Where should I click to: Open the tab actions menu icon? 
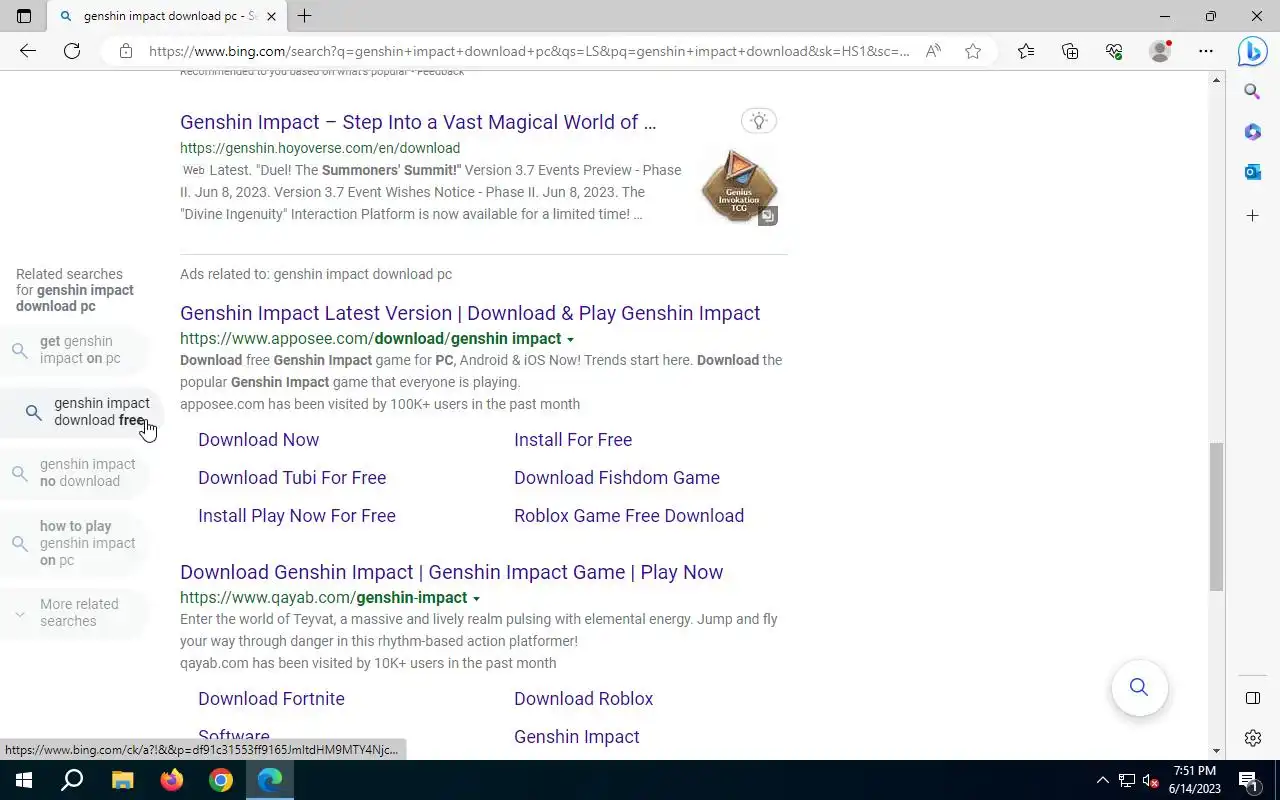24,16
